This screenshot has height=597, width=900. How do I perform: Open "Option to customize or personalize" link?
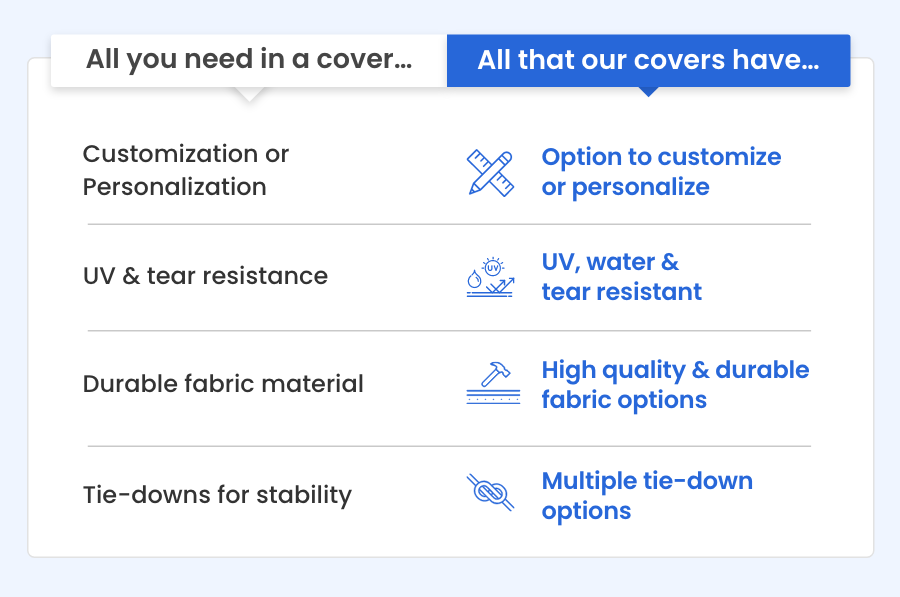pos(661,172)
